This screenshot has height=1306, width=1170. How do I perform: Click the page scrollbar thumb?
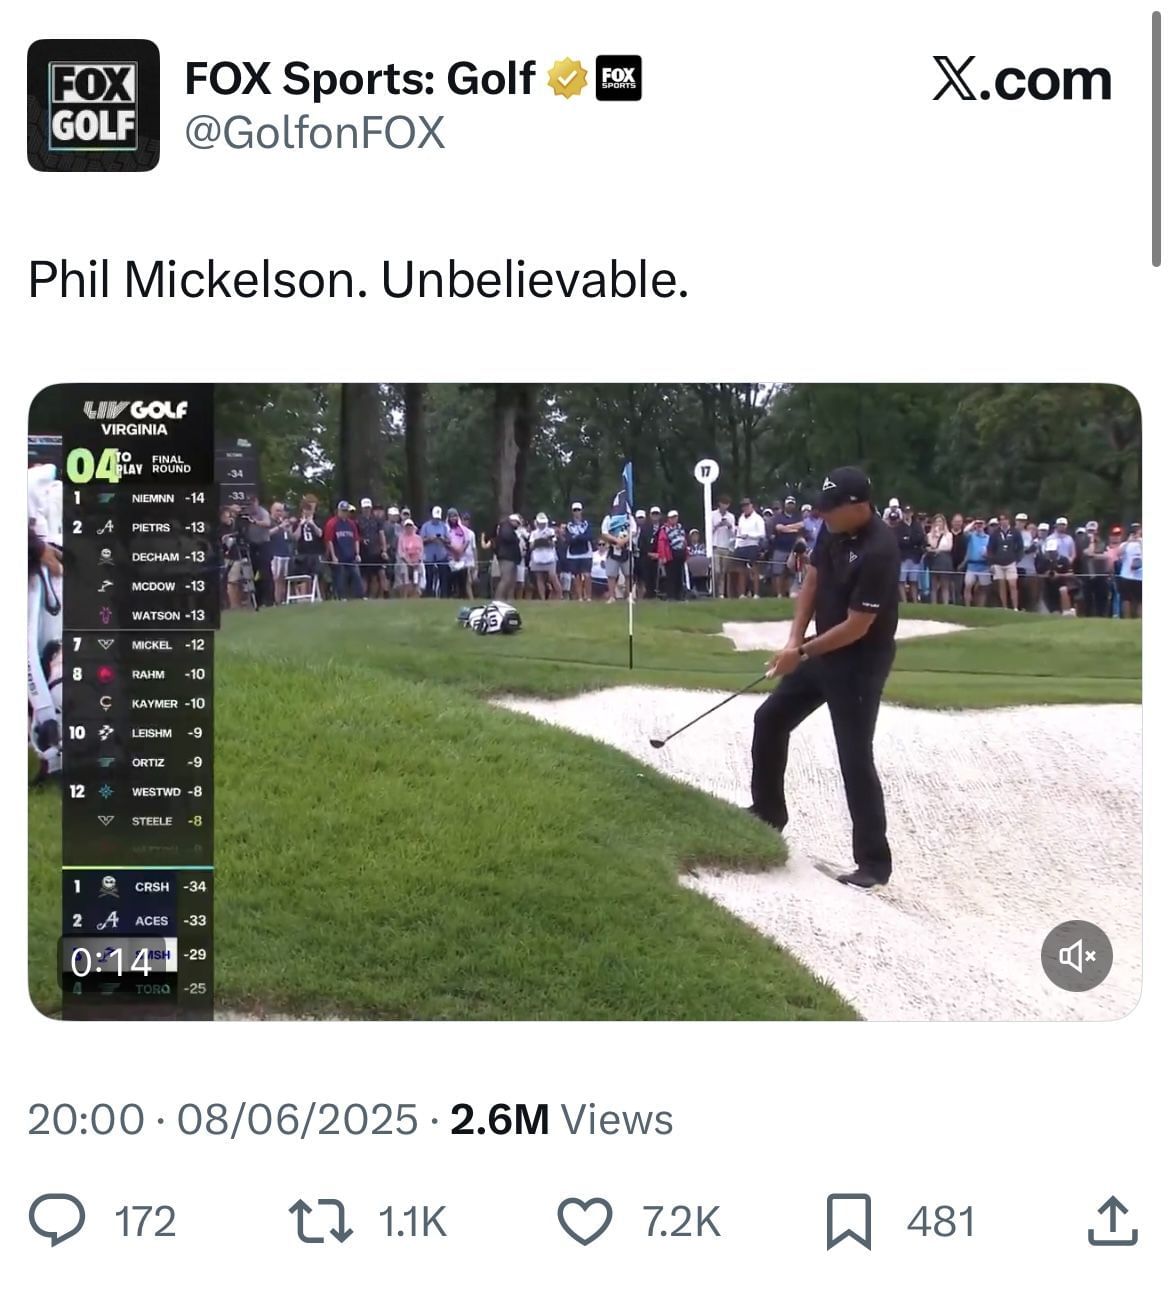click(1157, 132)
